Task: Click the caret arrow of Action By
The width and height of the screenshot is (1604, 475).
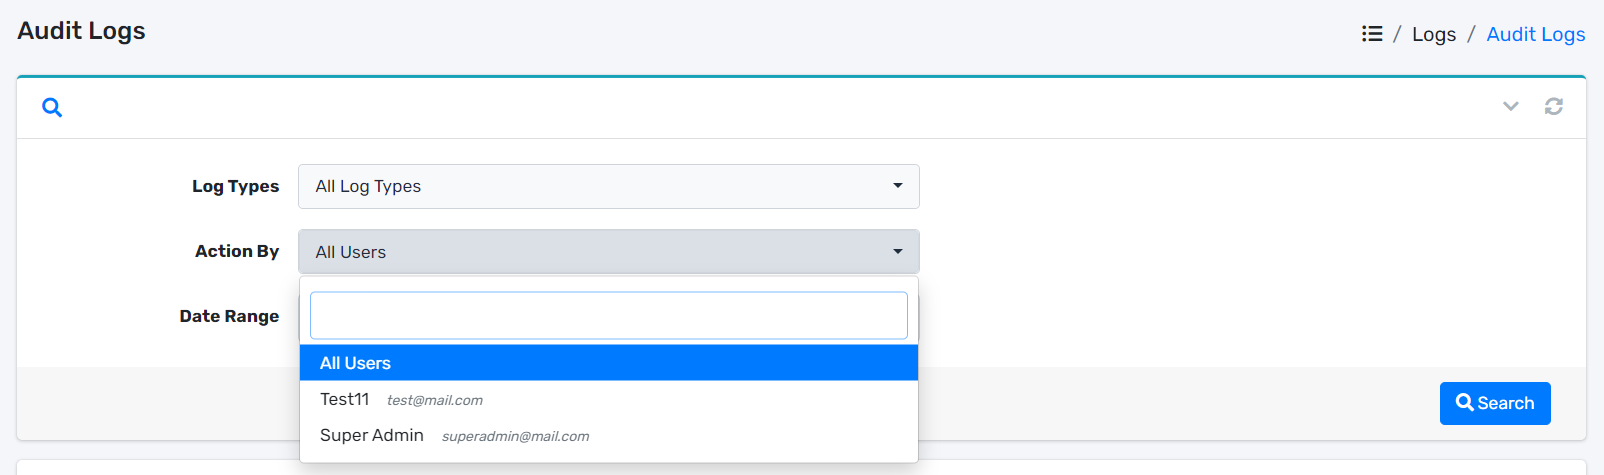Action: pyautogui.click(x=897, y=252)
